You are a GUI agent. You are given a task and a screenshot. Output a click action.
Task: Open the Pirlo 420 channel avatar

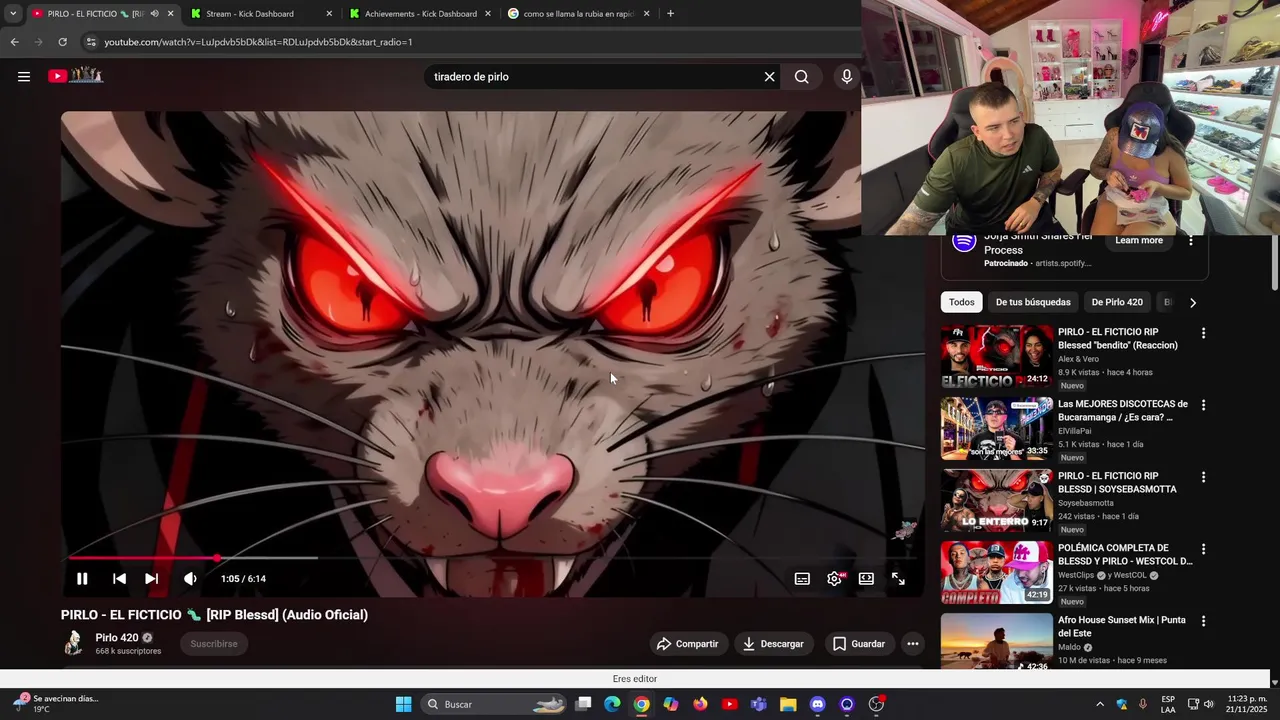[74, 643]
